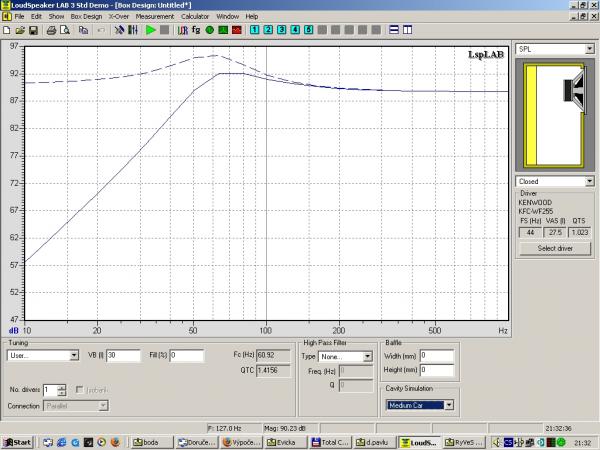
Task: Click the loudspeaker box diagram image
Action: tap(554, 113)
